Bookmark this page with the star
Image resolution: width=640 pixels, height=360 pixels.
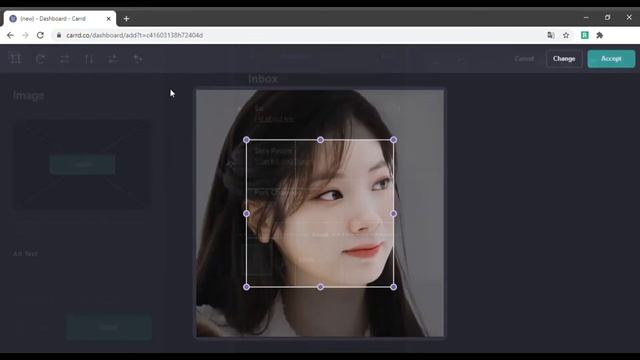point(566,36)
